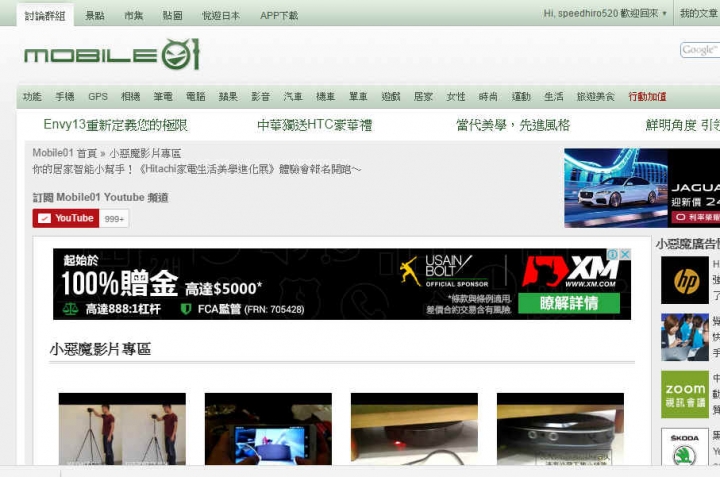Open the 機車 category
This screenshot has width=720, height=477.
pyautogui.click(x=326, y=96)
